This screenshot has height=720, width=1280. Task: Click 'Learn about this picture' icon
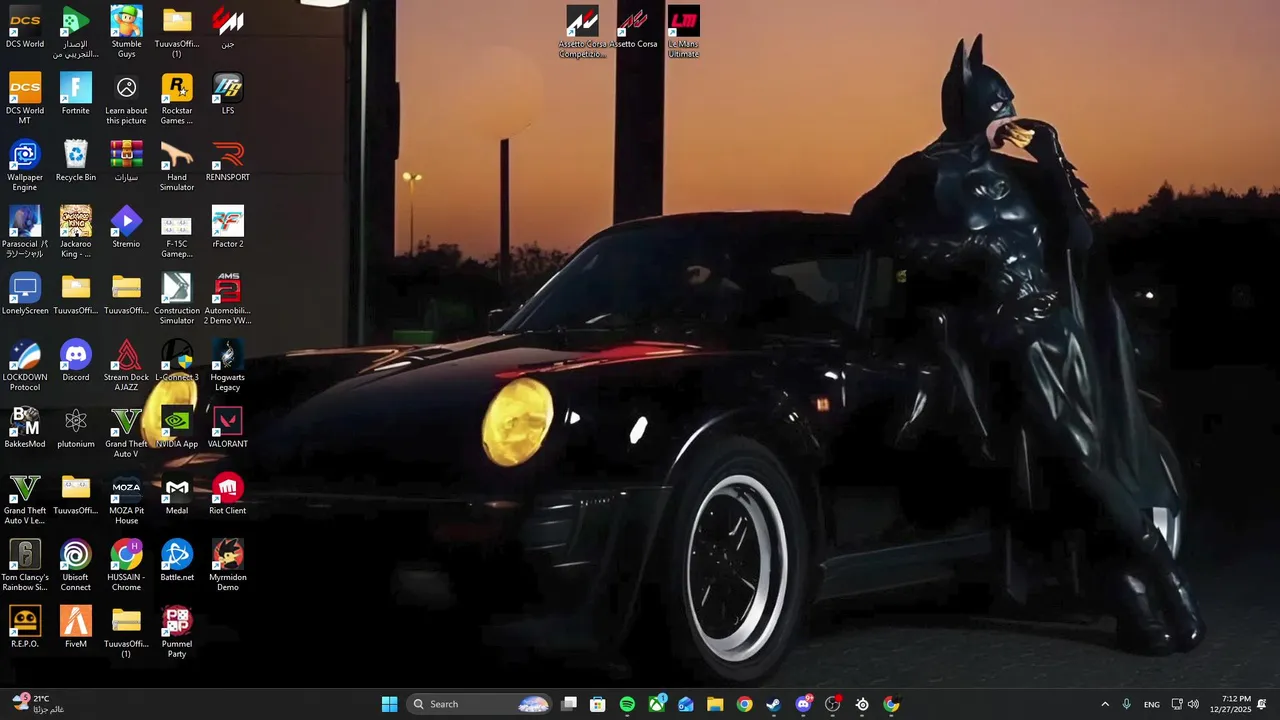[126, 98]
